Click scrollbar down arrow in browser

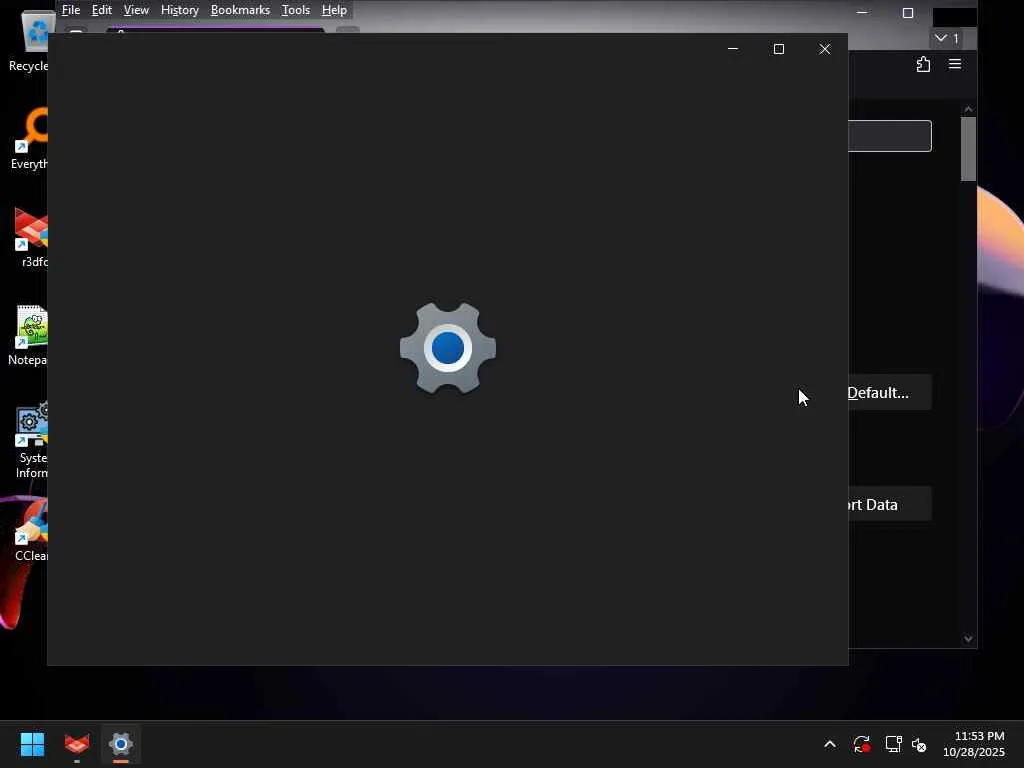pyautogui.click(x=968, y=639)
